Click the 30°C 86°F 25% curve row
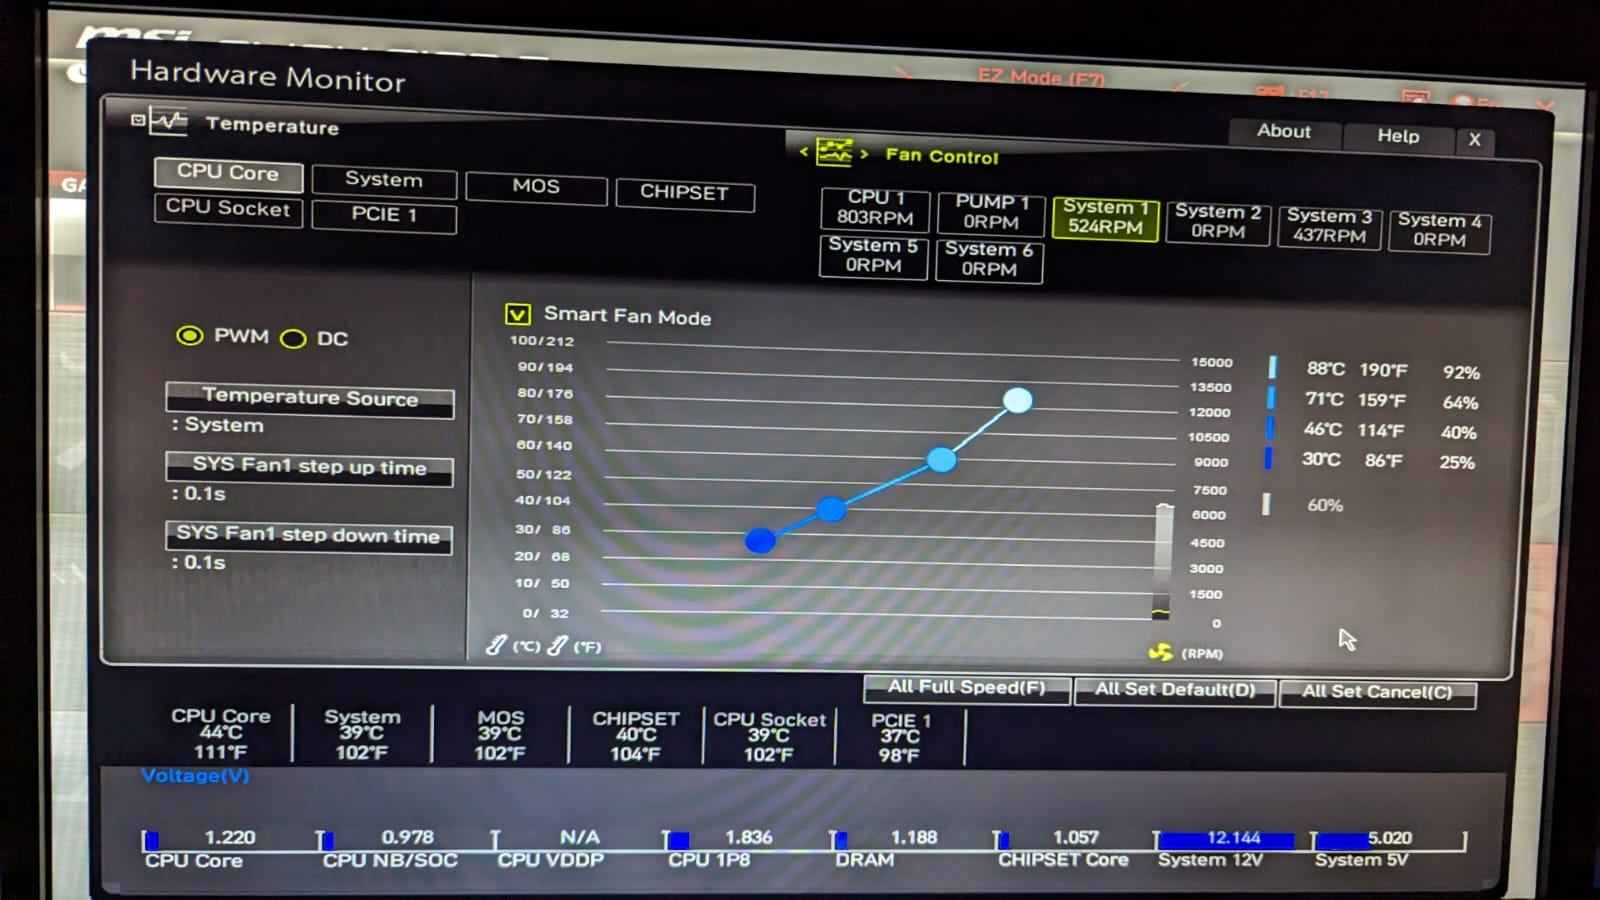 1372,460
